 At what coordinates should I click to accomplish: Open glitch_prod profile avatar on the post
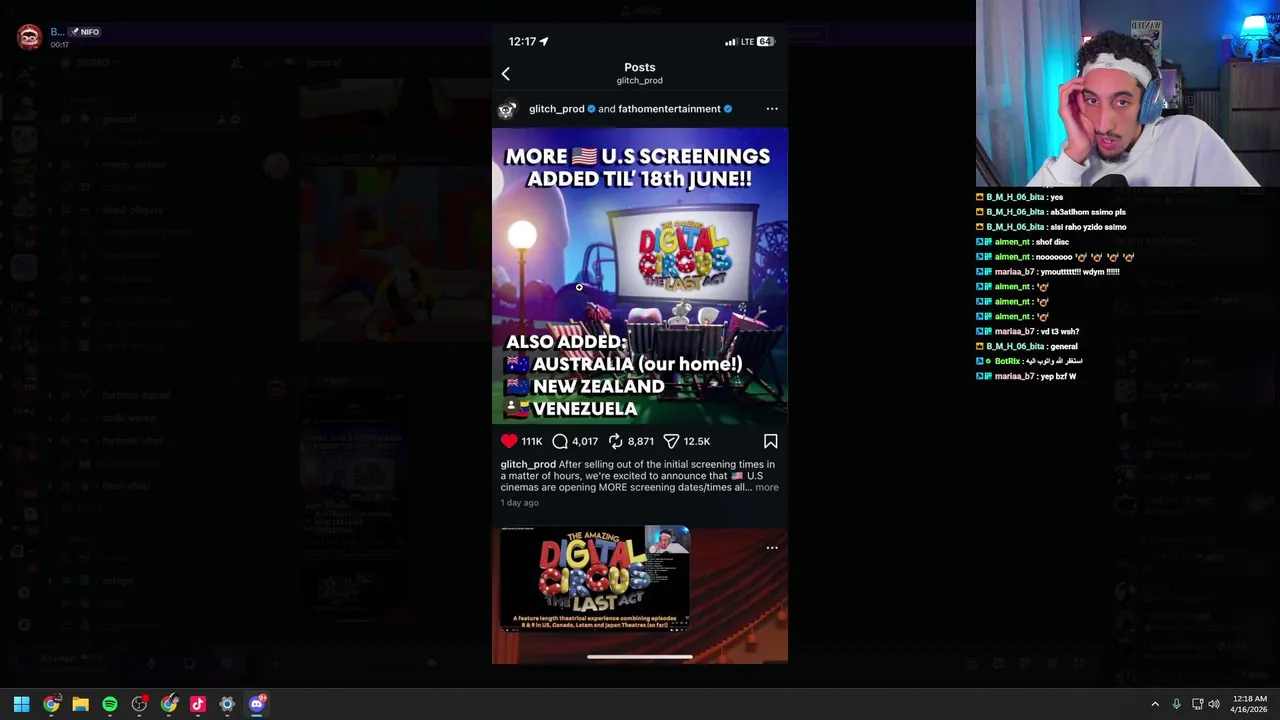click(507, 109)
